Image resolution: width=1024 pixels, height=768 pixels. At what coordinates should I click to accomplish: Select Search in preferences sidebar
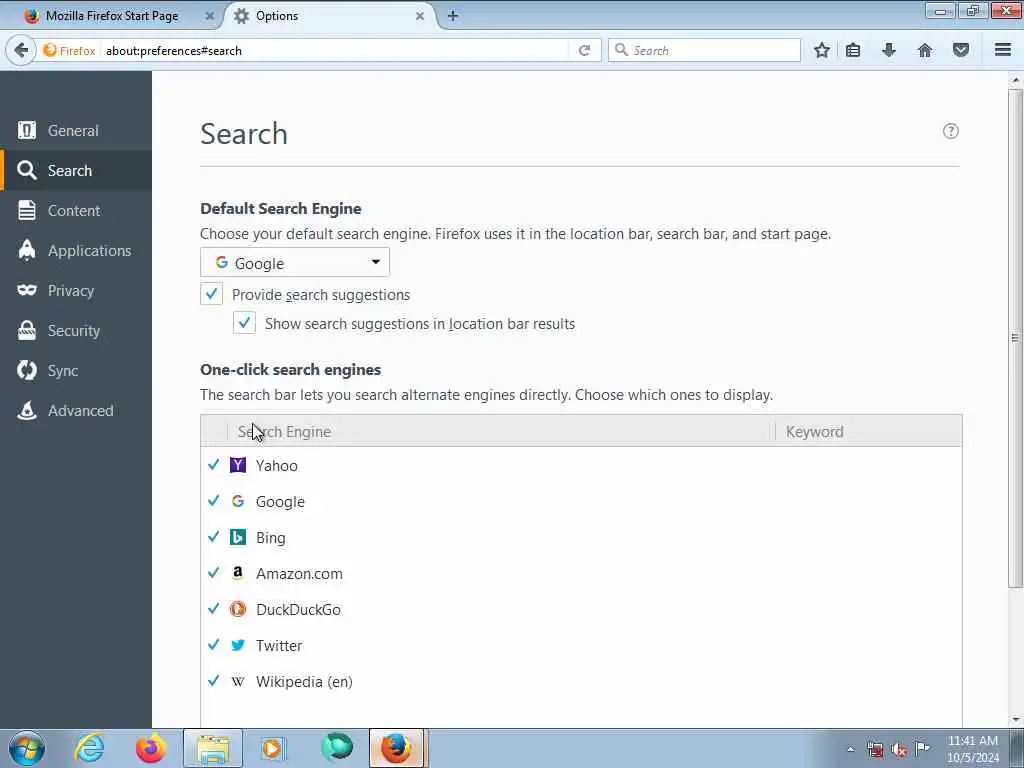pos(76,170)
